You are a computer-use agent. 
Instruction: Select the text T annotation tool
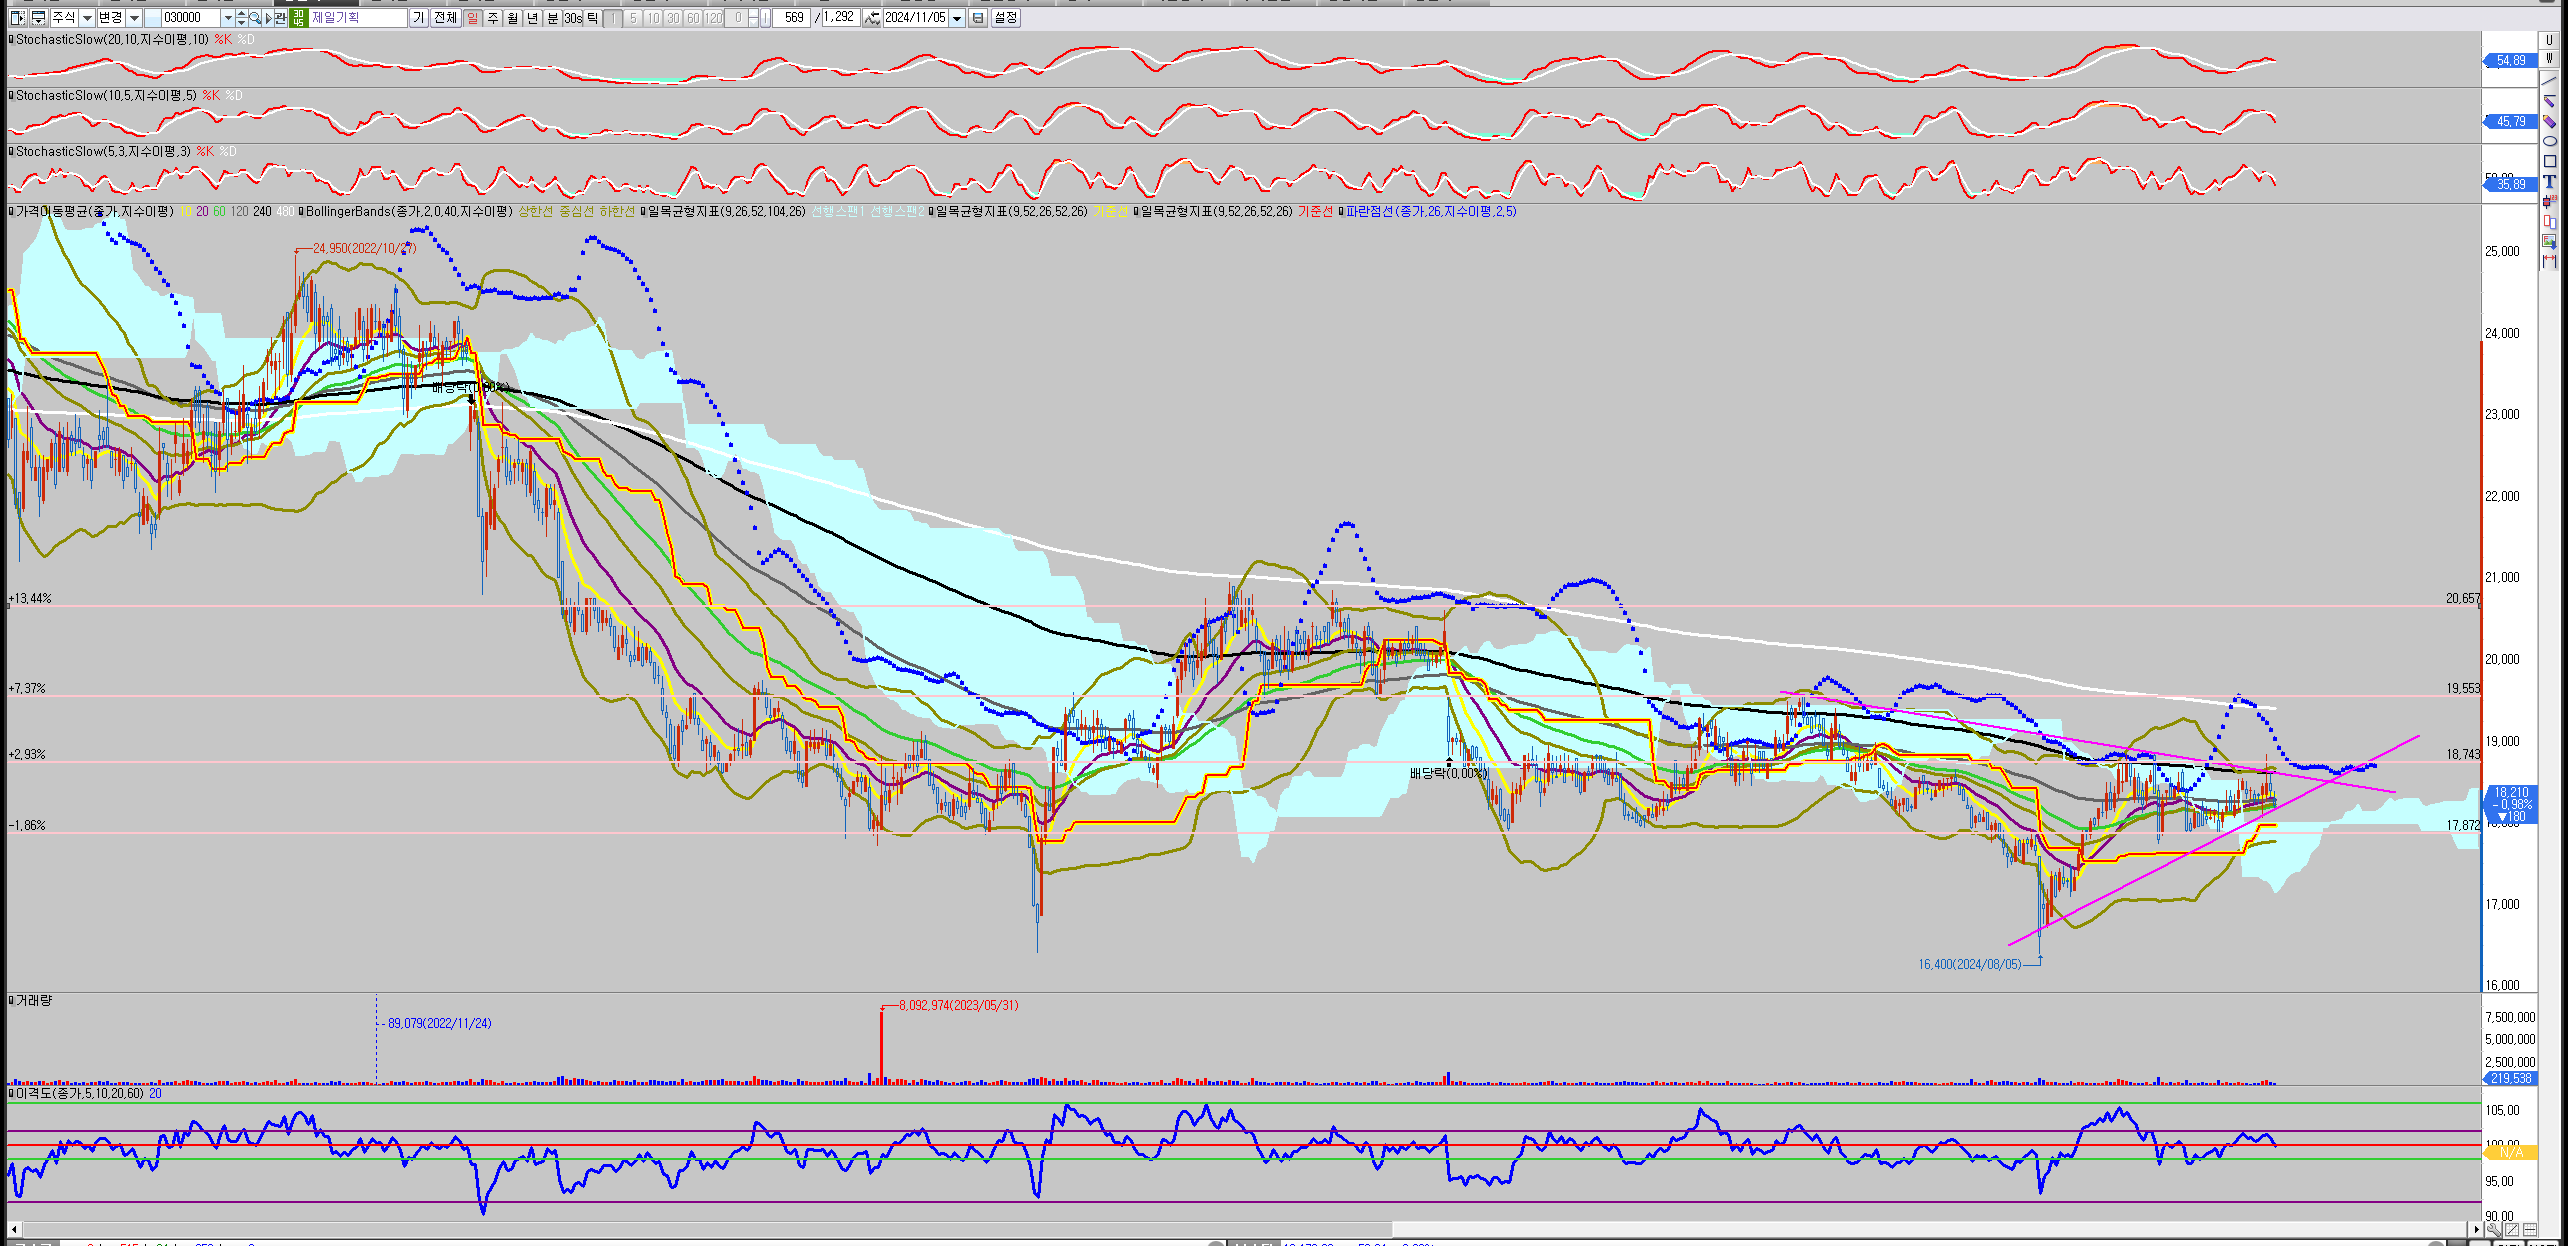click(2549, 181)
